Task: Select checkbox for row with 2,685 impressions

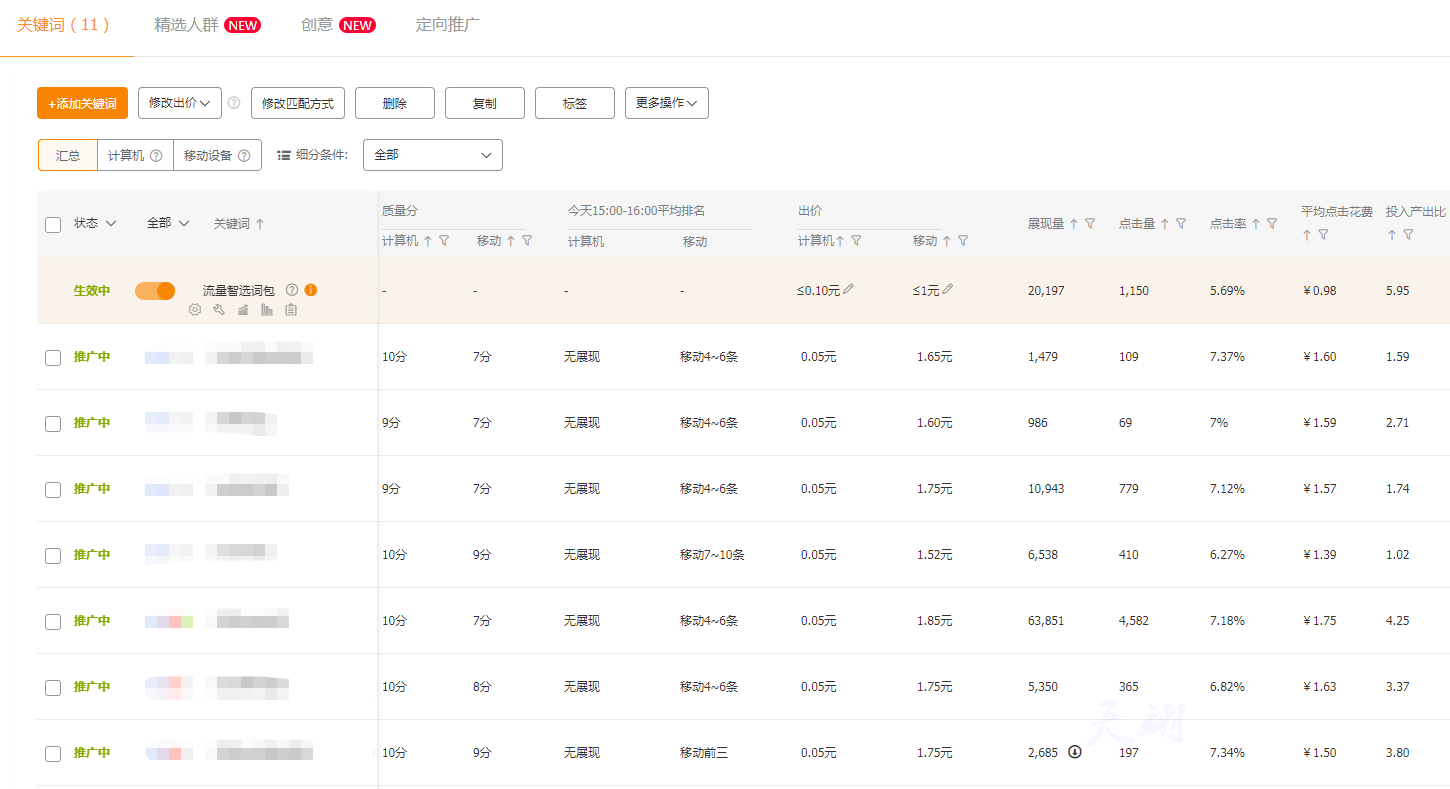Action: click(53, 753)
